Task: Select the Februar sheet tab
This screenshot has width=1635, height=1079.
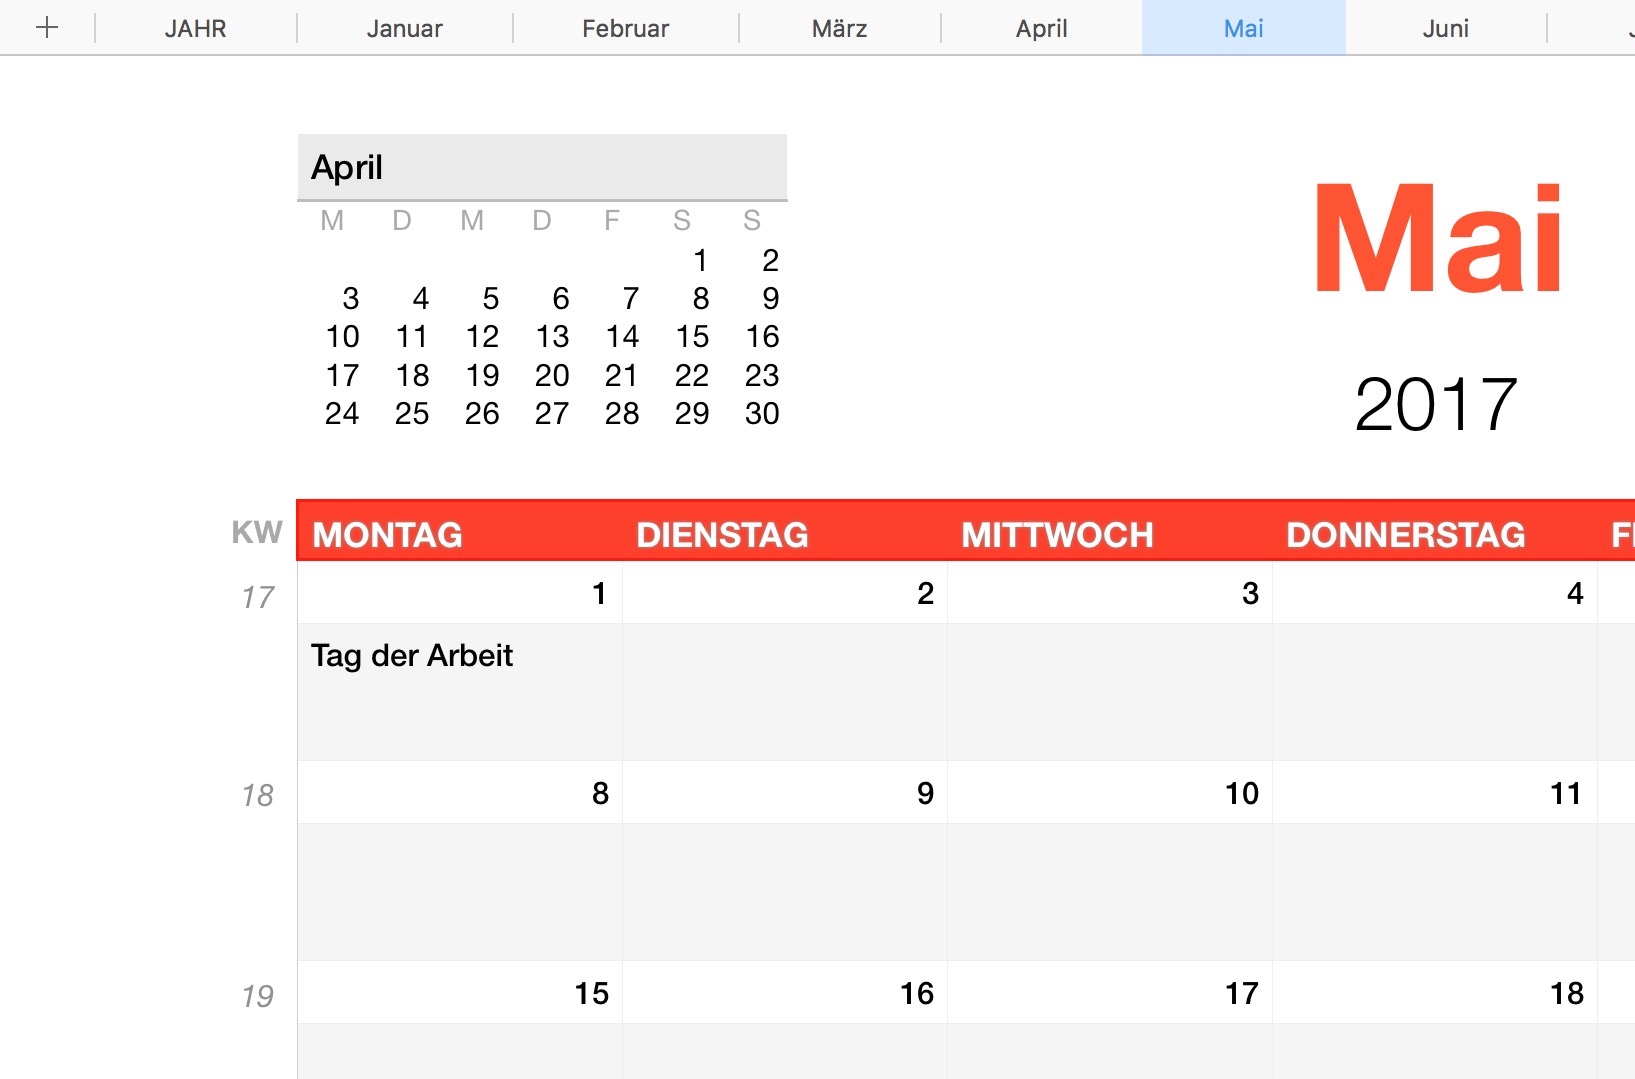Action: coord(625,28)
